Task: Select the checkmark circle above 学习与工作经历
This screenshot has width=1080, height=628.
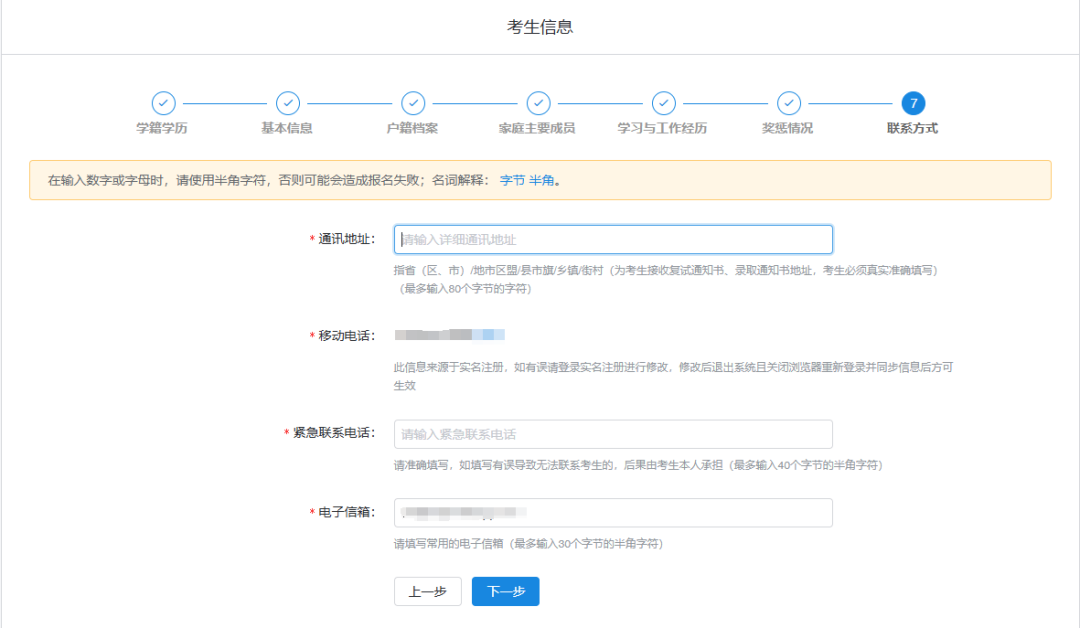Action: click(x=663, y=103)
